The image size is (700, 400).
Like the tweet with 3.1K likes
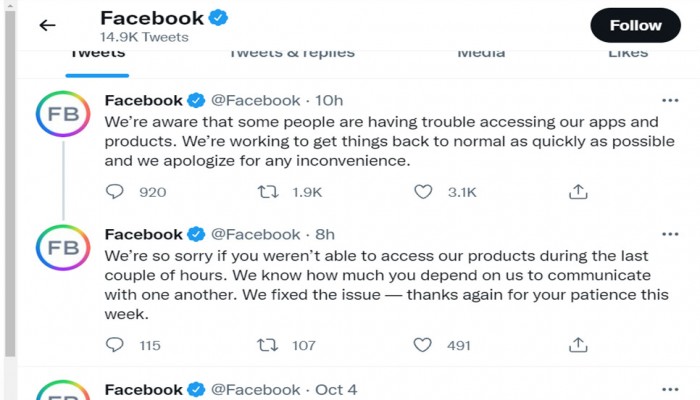point(423,192)
